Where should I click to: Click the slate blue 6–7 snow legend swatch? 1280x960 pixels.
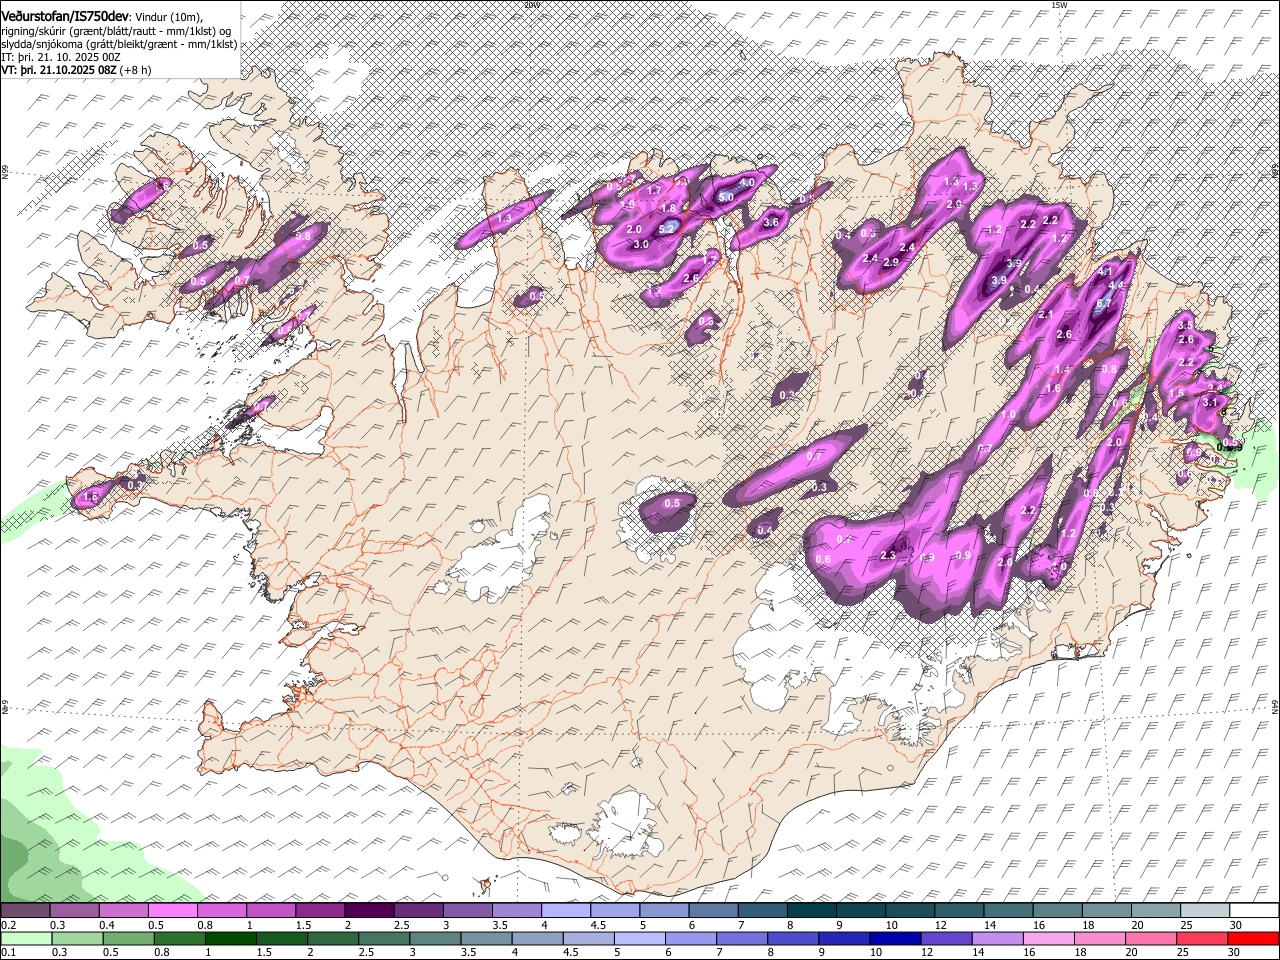pyautogui.click(x=713, y=910)
